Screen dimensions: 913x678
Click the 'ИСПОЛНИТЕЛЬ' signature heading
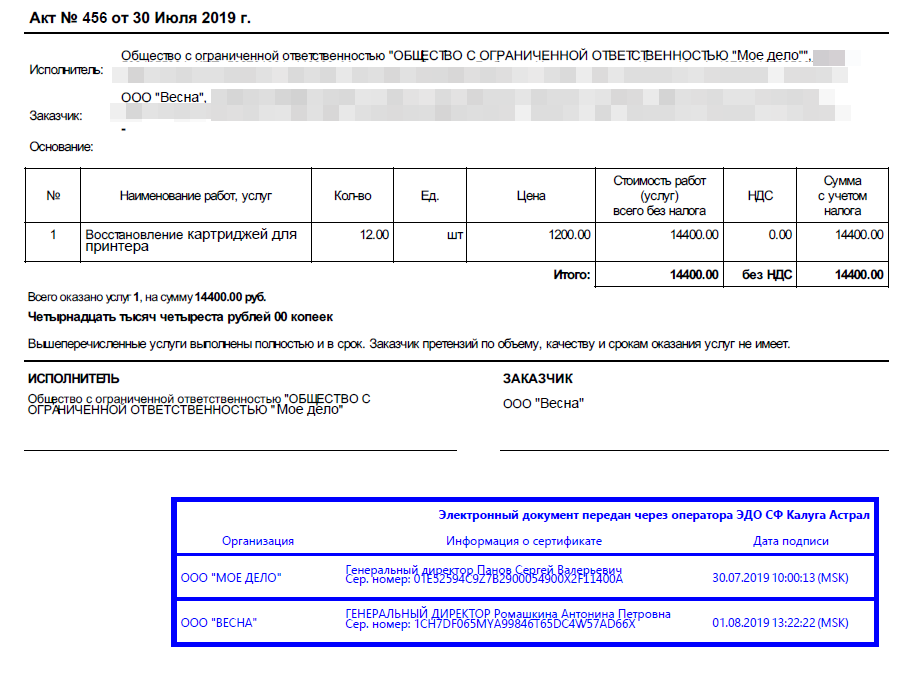click(x=73, y=379)
